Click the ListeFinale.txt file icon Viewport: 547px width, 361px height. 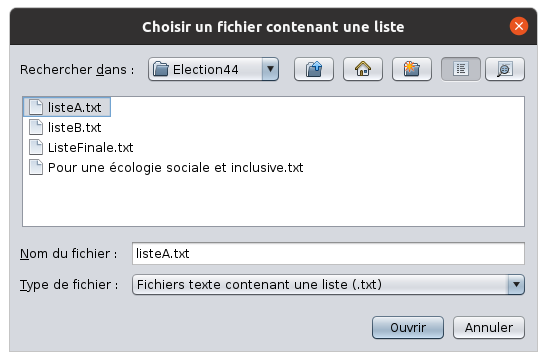[36, 147]
